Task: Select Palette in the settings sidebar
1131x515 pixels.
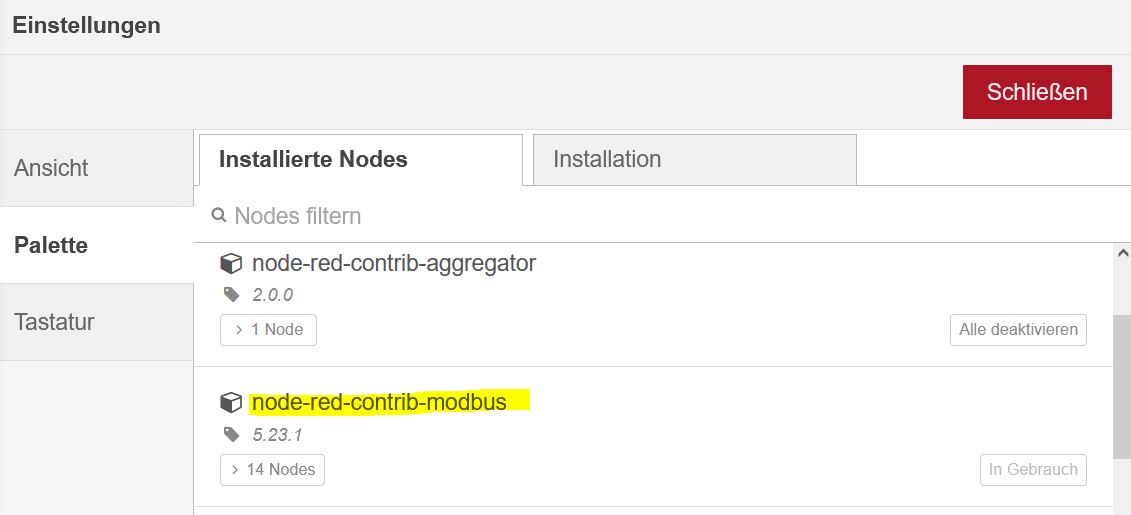Action: [x=97, y=245]
